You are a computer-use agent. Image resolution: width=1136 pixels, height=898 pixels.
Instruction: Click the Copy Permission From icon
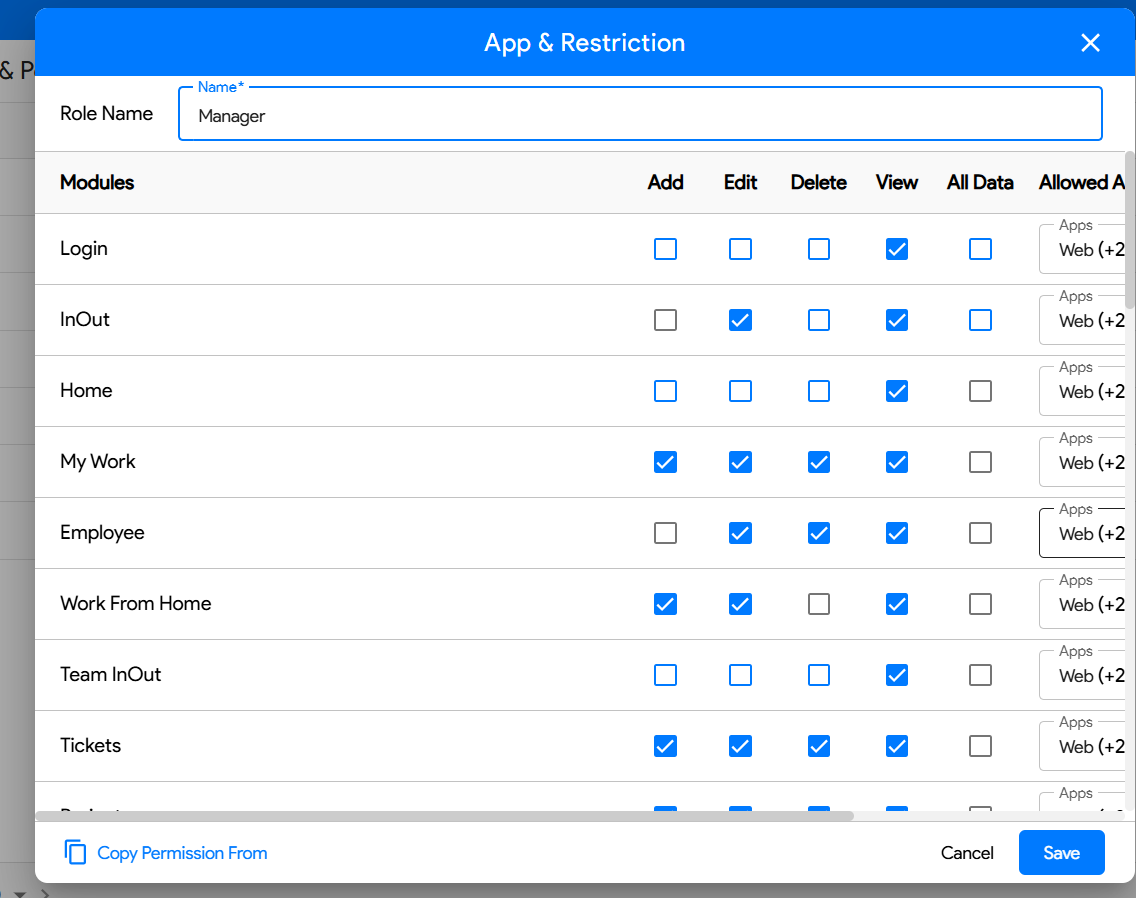pos(75,853)
